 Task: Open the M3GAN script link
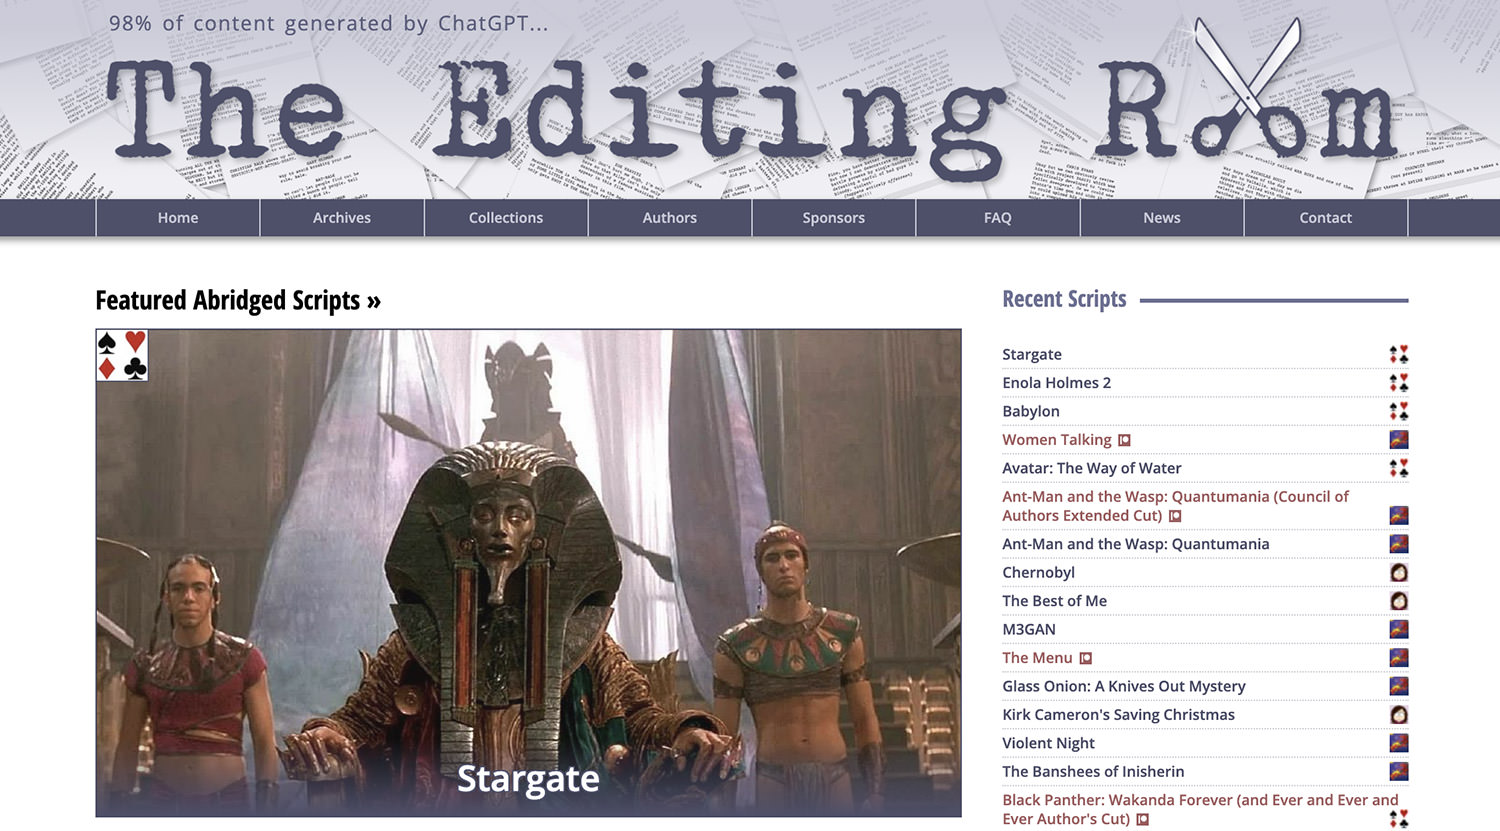pyautogui.click(x=1029, y=629)
